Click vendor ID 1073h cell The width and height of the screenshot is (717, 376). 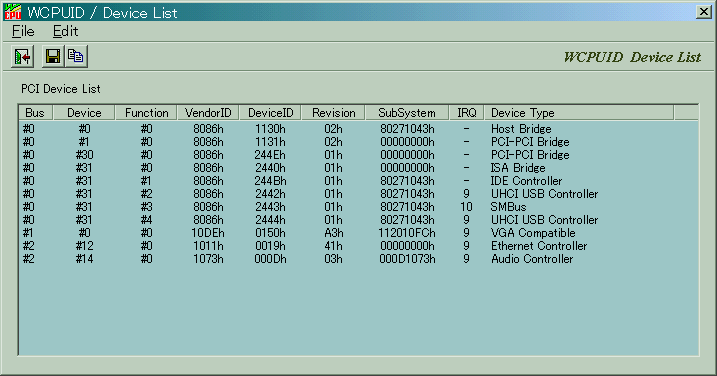pos(208,259)
